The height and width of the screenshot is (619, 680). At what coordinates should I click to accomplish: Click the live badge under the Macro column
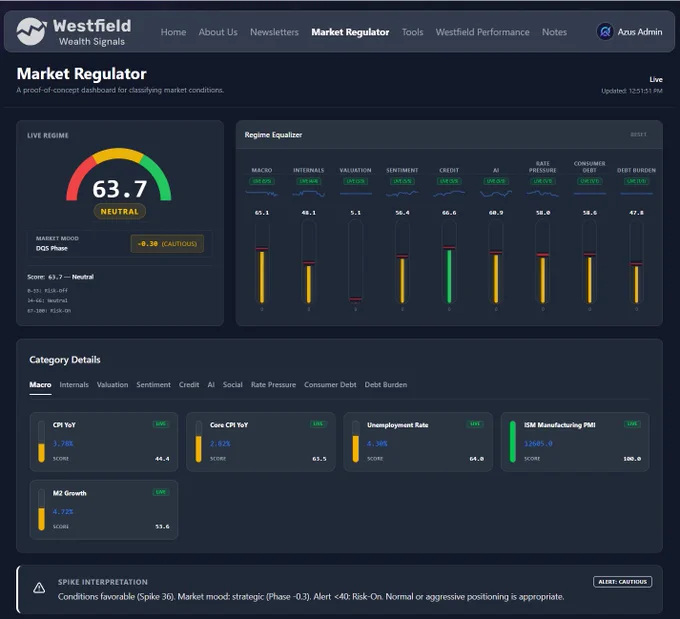(262, 181)
